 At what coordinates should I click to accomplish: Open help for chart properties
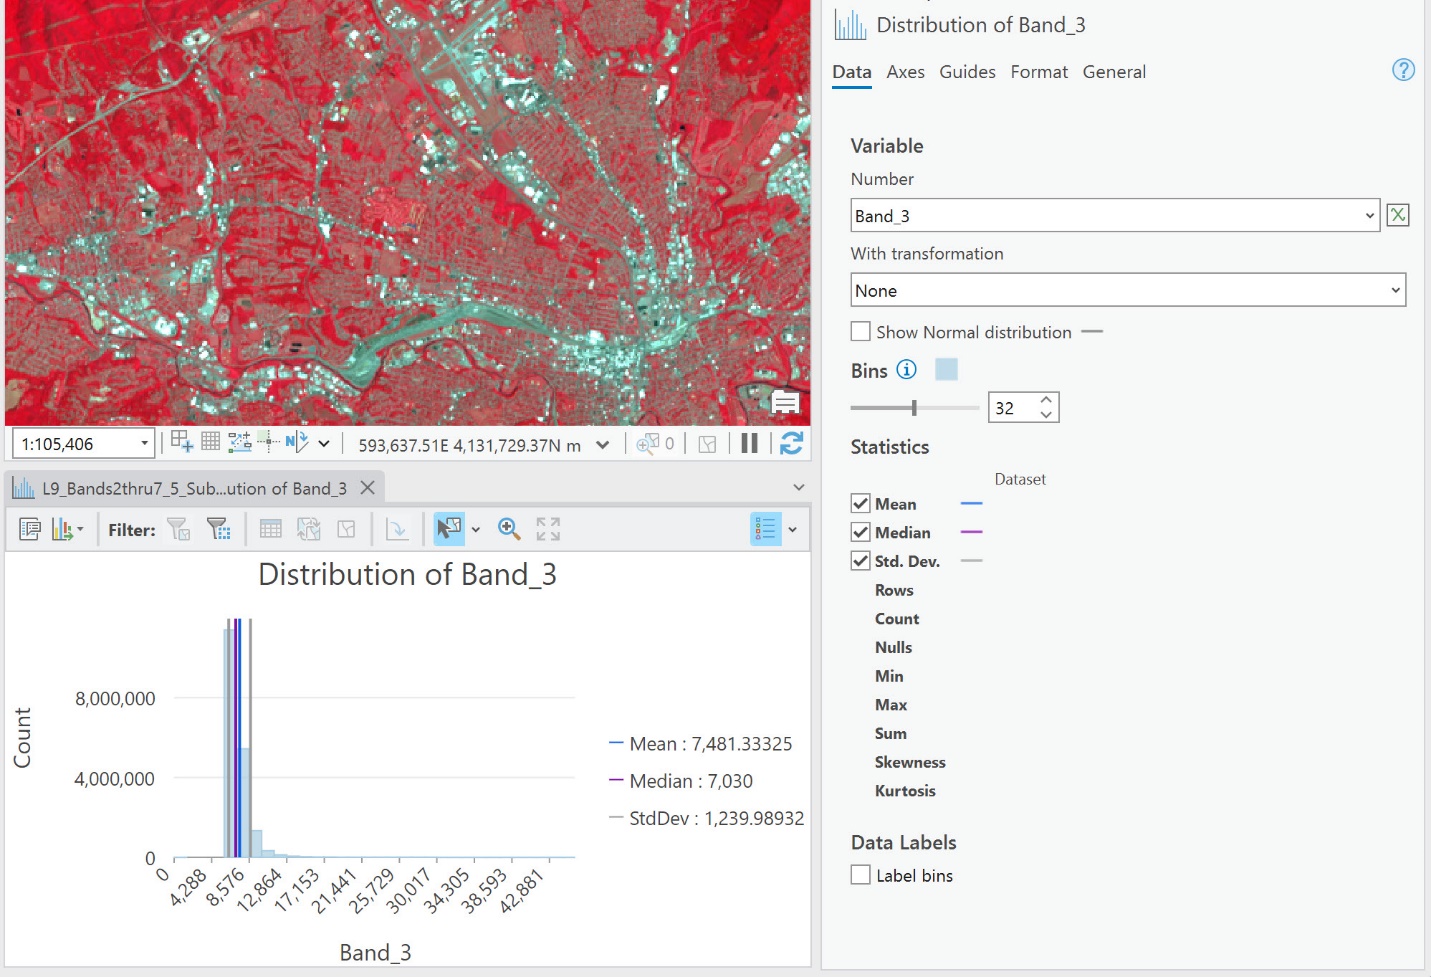click(1403, 70)
